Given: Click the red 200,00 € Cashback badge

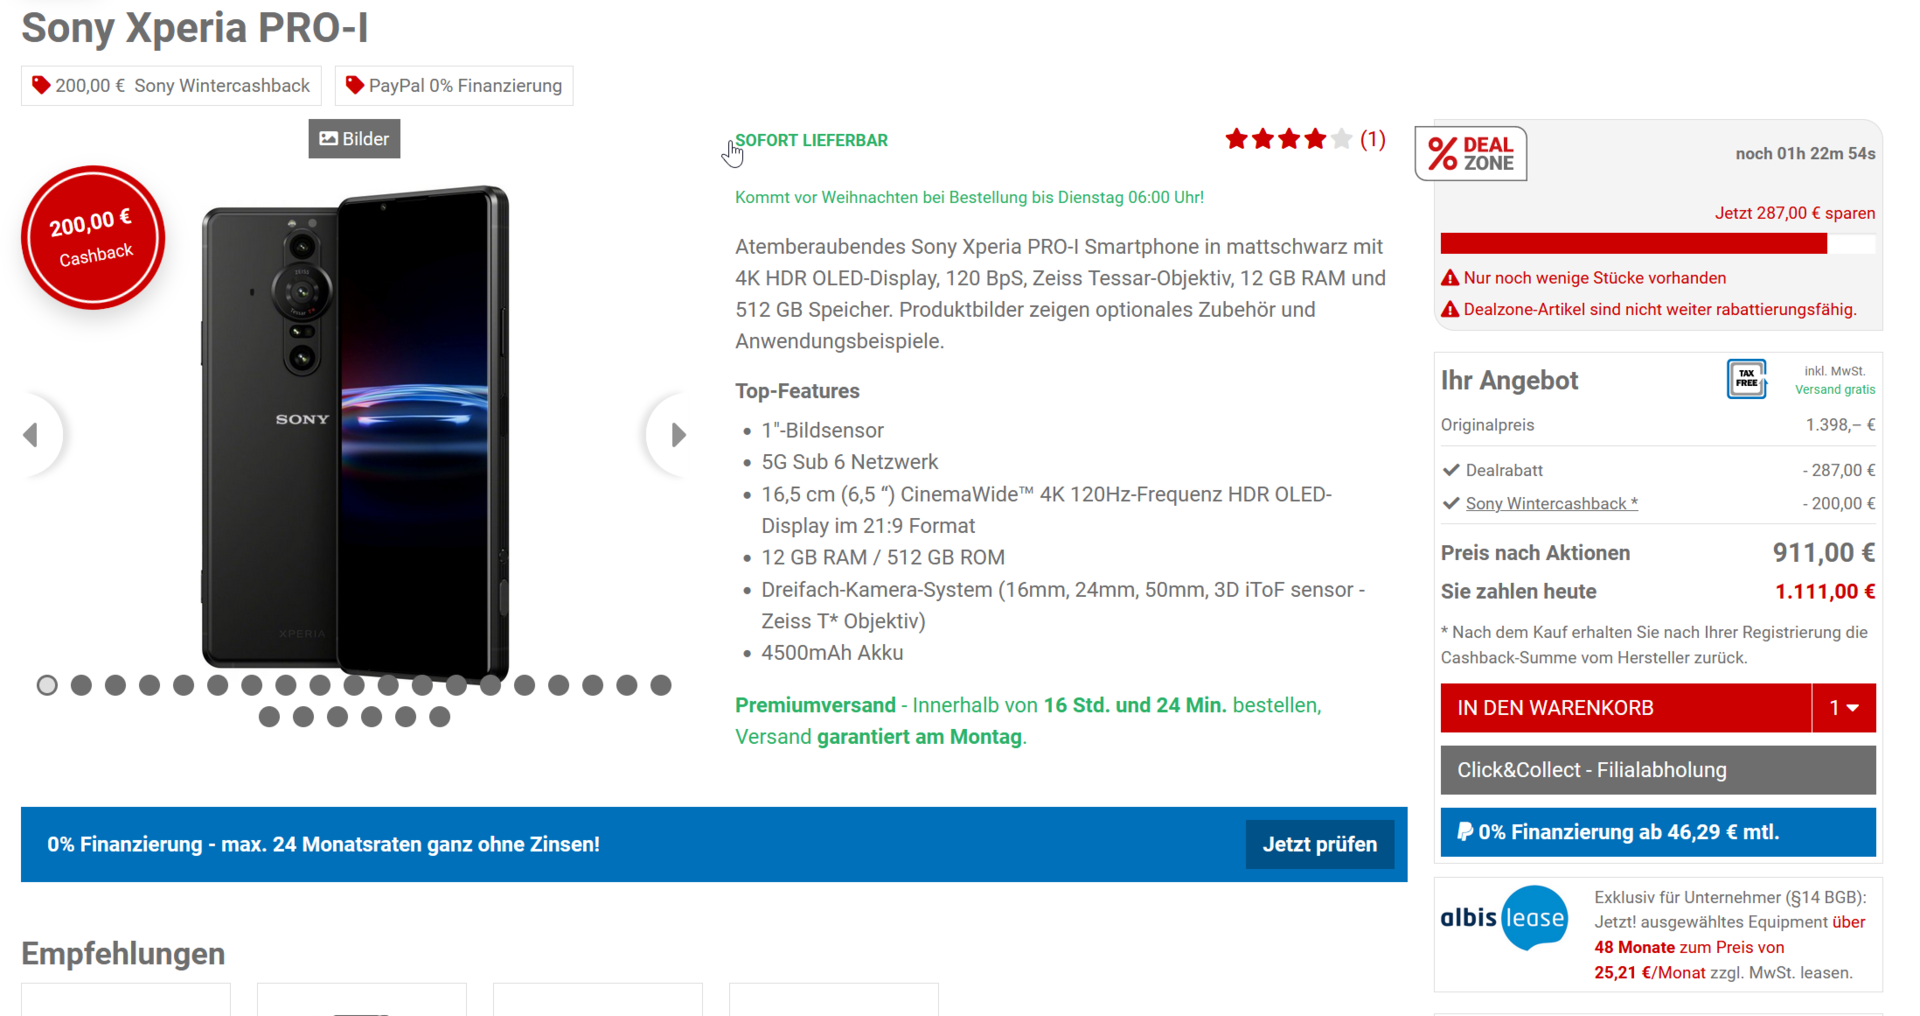Looking at the screenshot, I should tap(93, 237).
